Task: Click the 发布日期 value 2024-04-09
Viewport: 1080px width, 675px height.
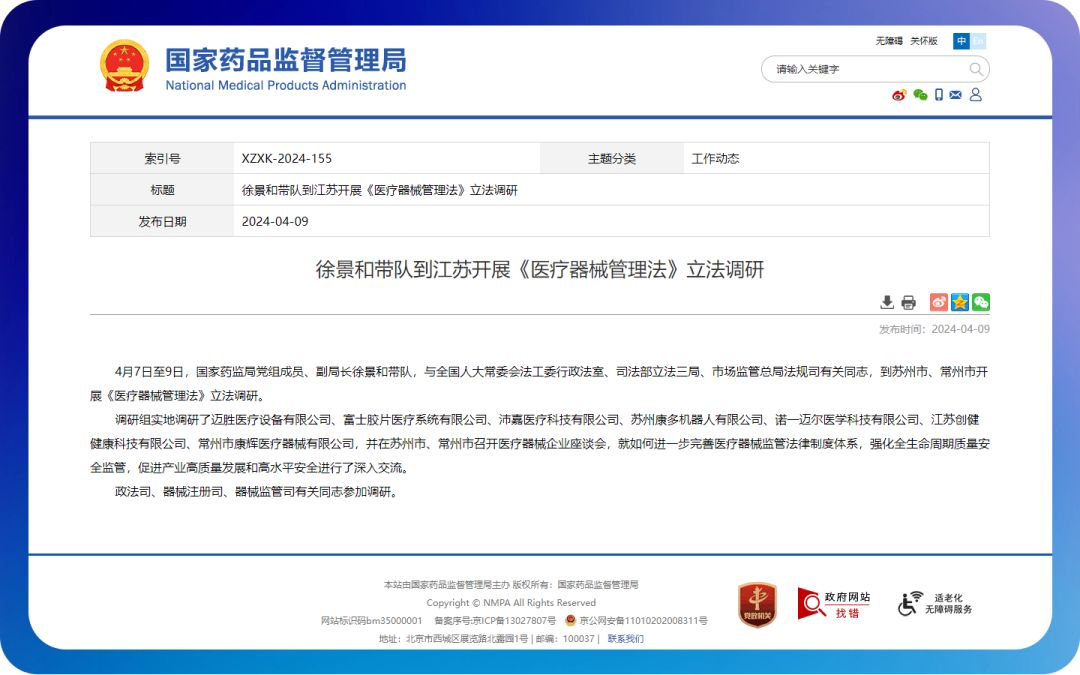Action: pyautogui.click(x=275, y=221)
